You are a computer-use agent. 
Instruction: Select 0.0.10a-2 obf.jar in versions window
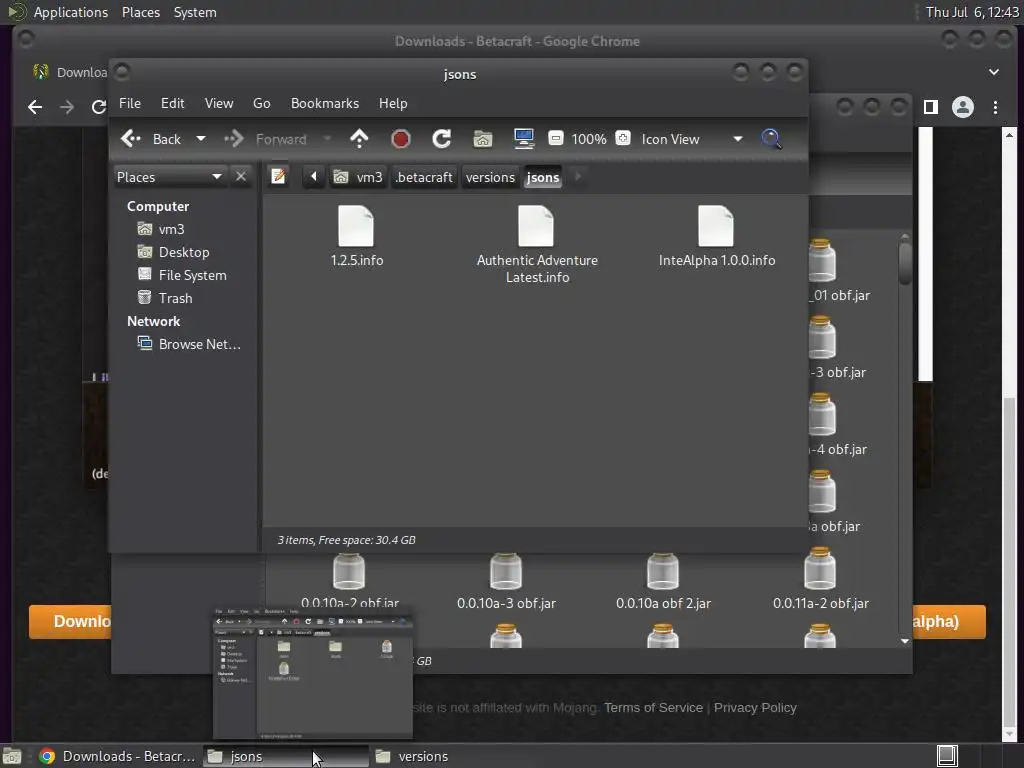tap(349, 581)
